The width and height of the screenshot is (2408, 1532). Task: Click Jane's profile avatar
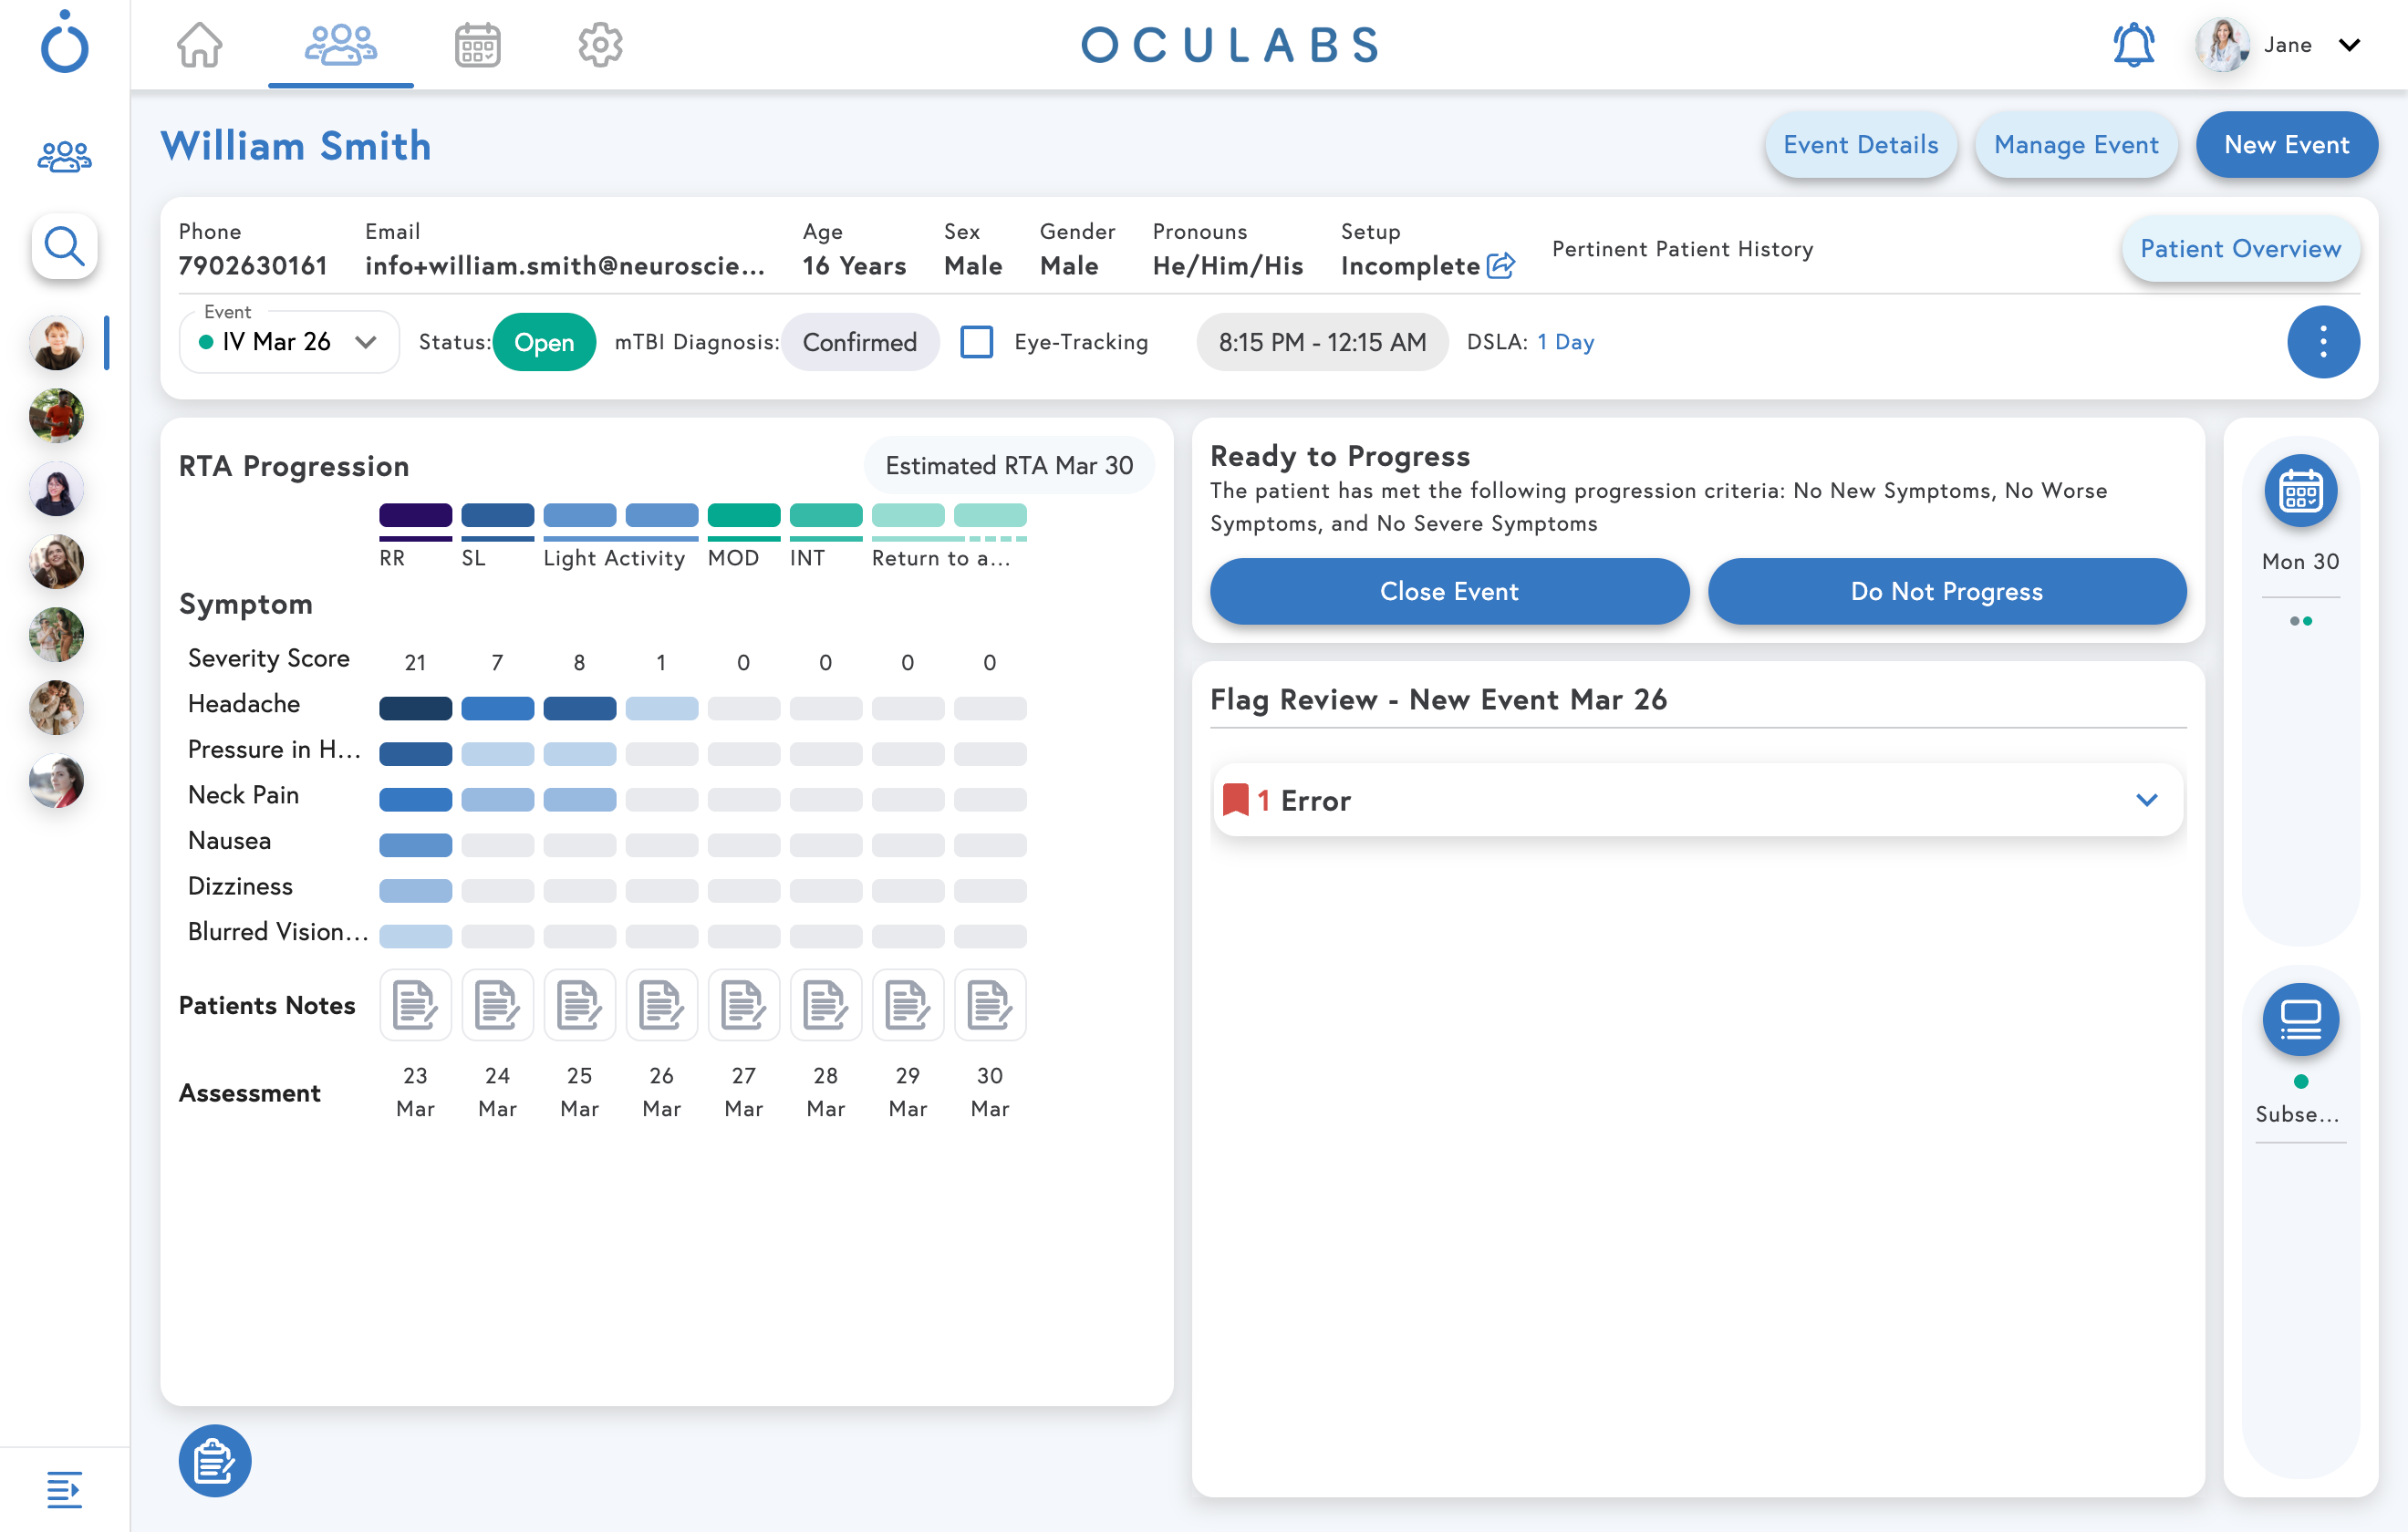(2221, 45)
